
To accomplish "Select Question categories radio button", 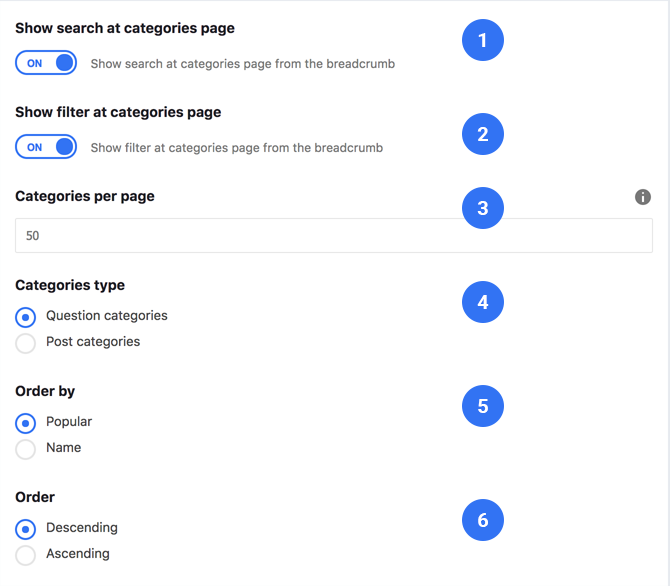I will pyautogui.click(x=26, y=317).
